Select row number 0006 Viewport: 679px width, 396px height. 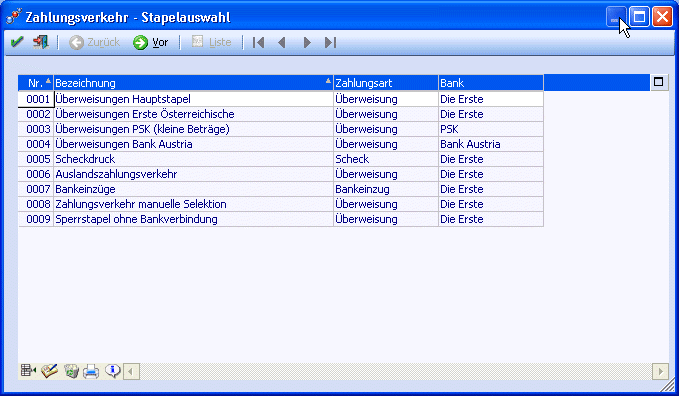(x=36, y=174)
